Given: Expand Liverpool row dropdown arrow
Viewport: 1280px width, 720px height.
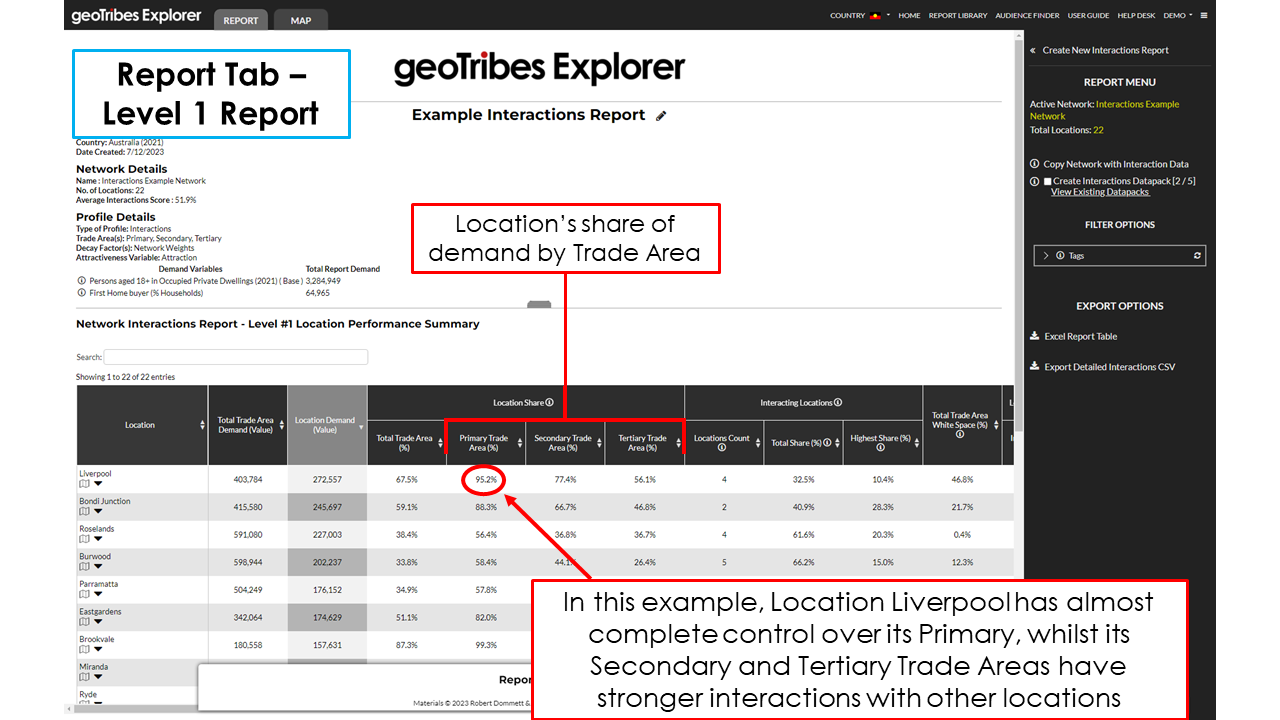Looking at the screenshot, I should pyautogui.click(x=98, y=484).
